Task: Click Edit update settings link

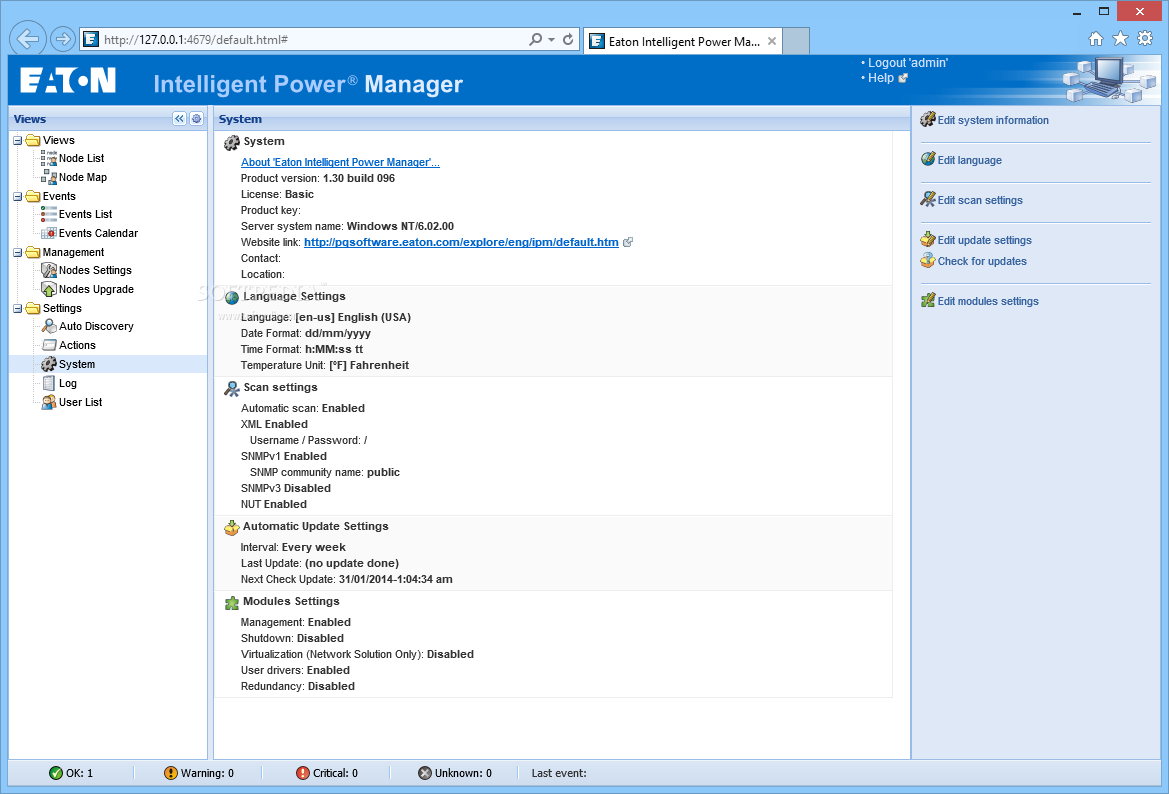Action: 984,240
